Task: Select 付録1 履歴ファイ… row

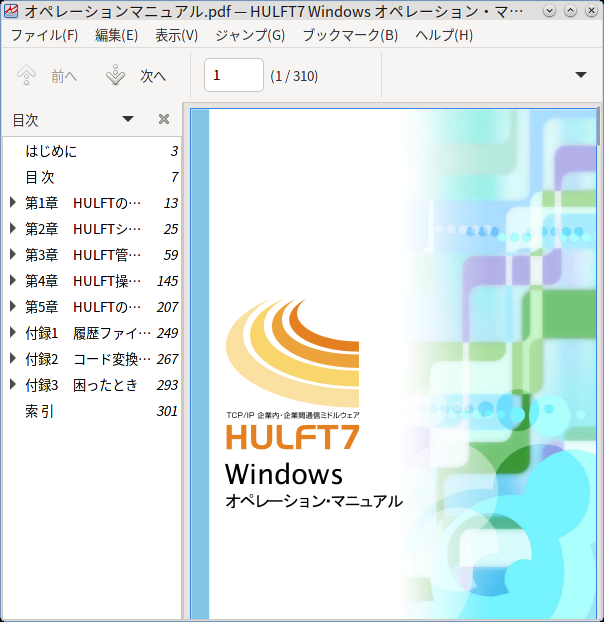Action: [x=91, y=333]
